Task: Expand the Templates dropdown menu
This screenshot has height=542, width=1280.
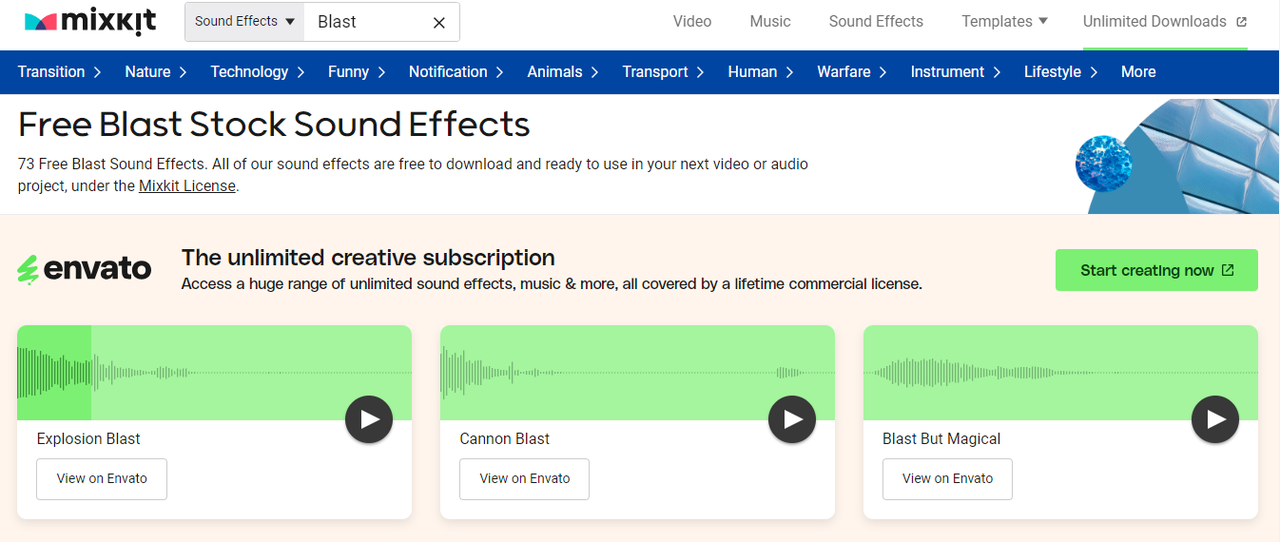Action: coord(1004,21)
